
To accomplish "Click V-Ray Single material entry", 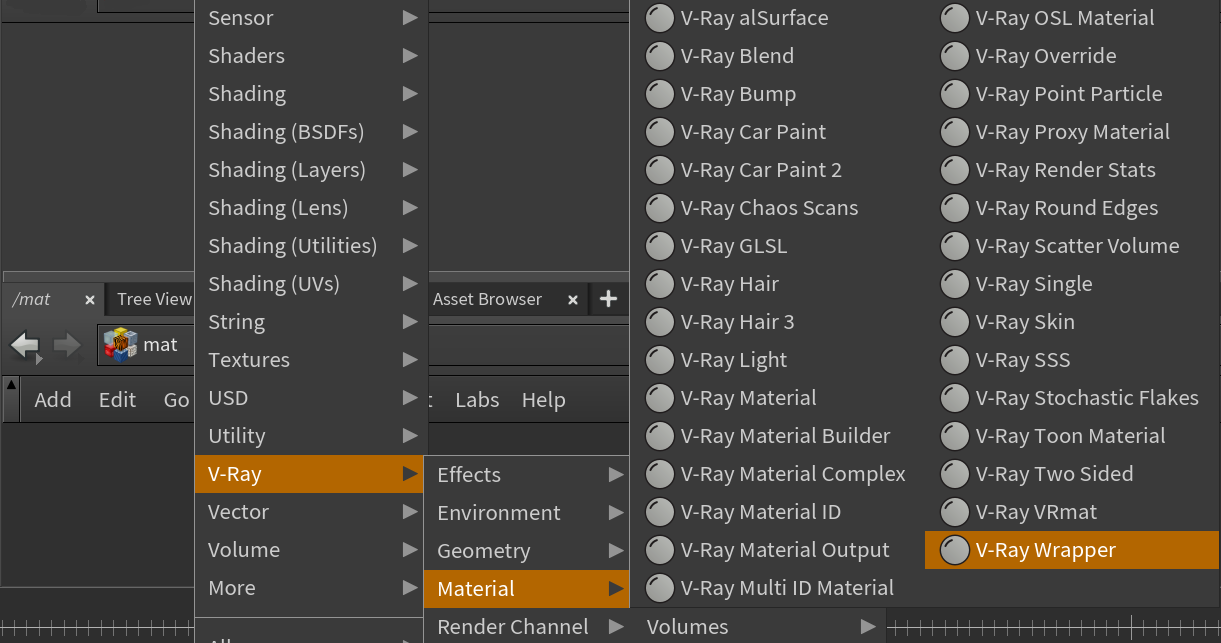I will pos(1072,284).
